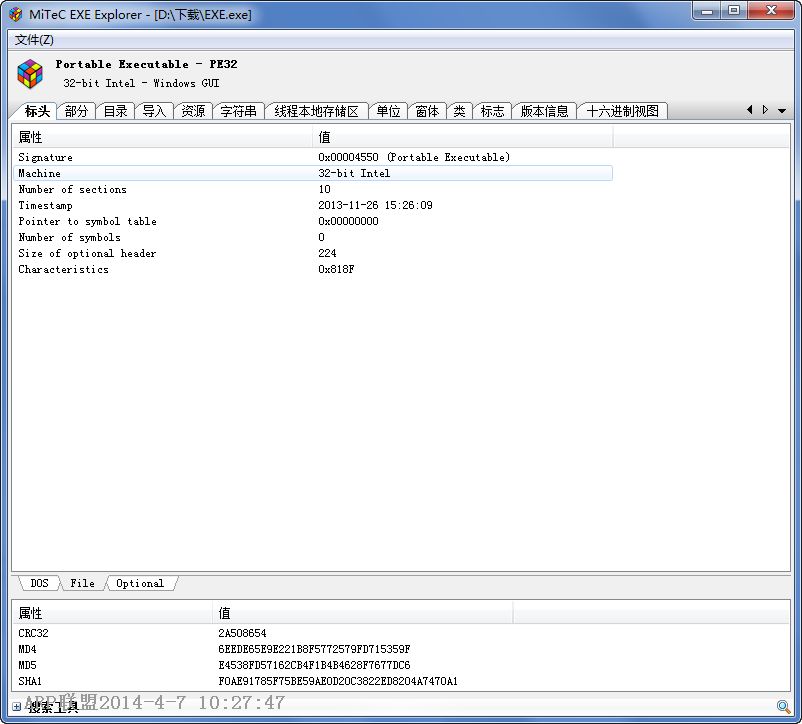Open the tab list dropdown arrow
Image resolution: width=802 pixels, height=724 pixels.
[782, 110]
